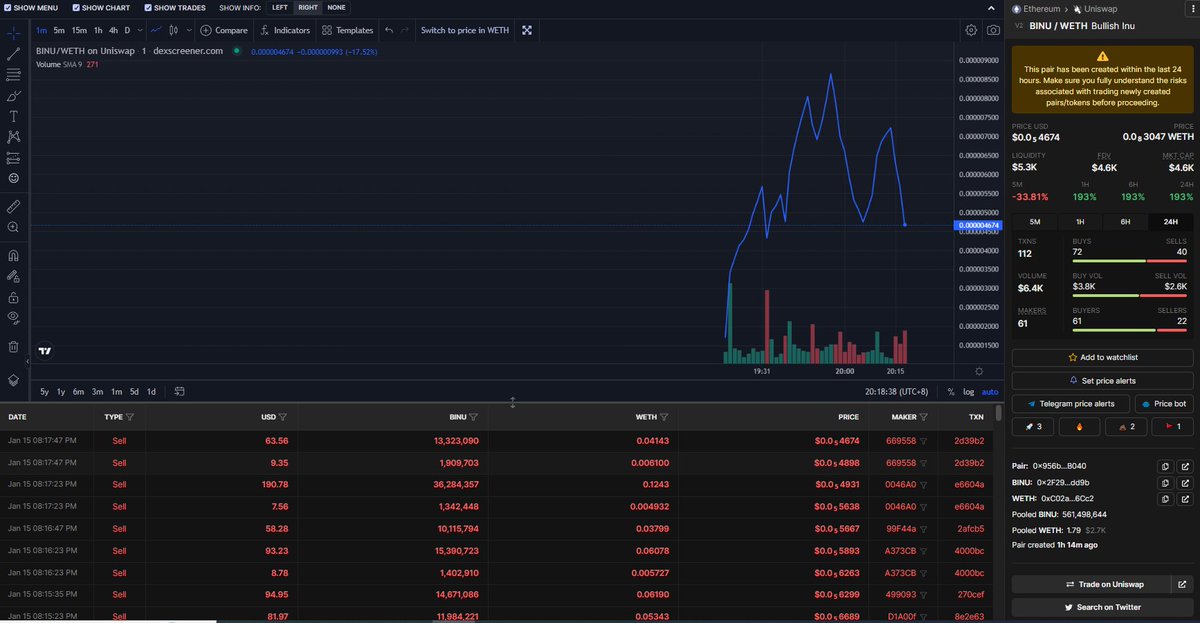
Task: Select the text annotation tool
Action: [14, 116]
